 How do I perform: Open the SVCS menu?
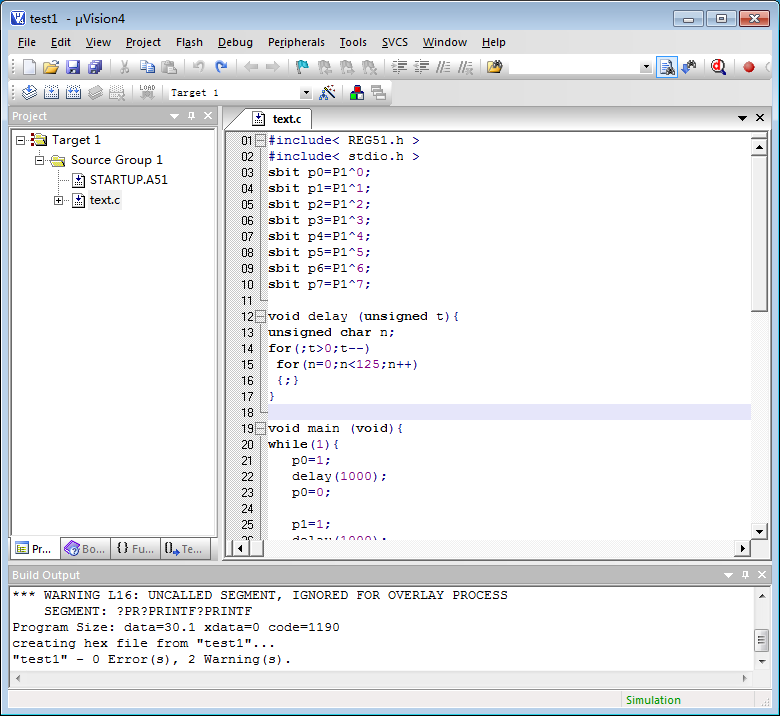[x=394, y=42]
